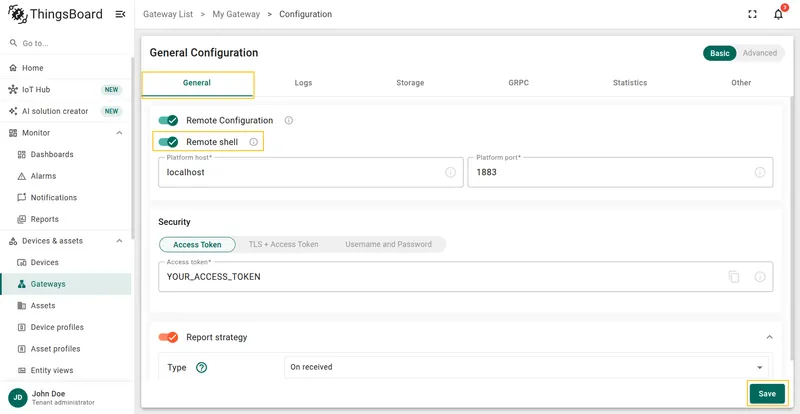Click the Go to search box
The width and height of the screenshot is (800, 414).
coord(66,43)
